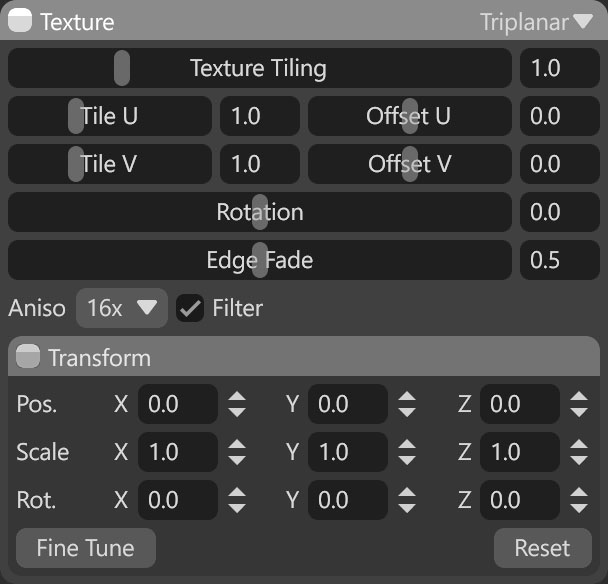Collapse the Texture section toggle
This screenshot has width=608, height=584.
[x=20, y=20]
